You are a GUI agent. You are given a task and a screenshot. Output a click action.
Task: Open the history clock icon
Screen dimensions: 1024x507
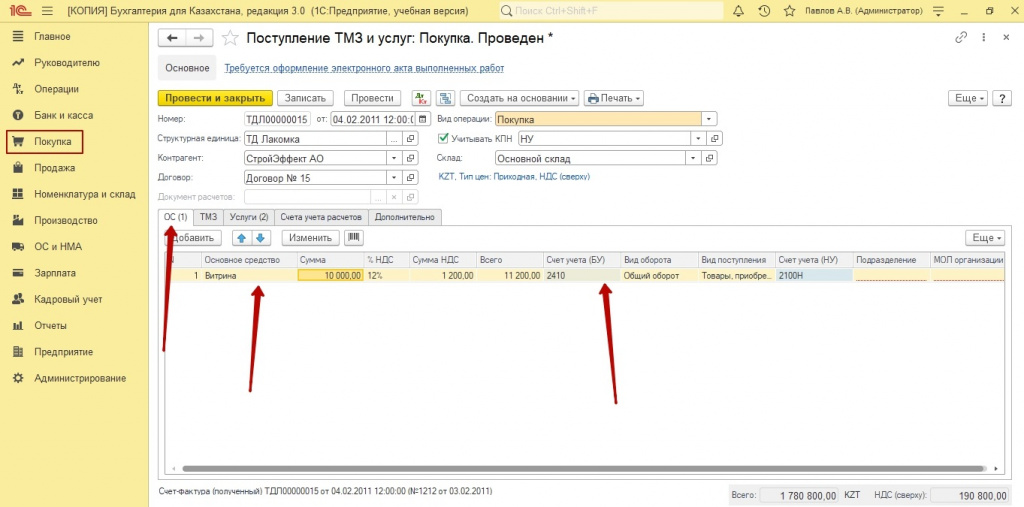click(764, 11)
